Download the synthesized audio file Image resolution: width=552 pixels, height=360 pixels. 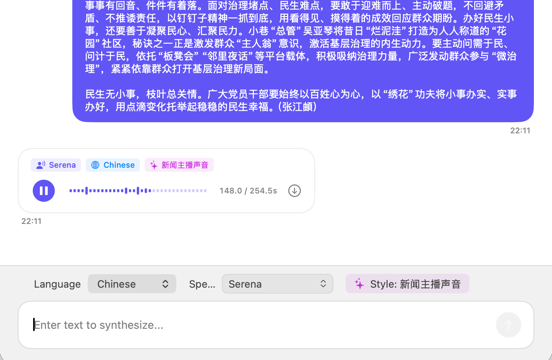coord(294,191)
